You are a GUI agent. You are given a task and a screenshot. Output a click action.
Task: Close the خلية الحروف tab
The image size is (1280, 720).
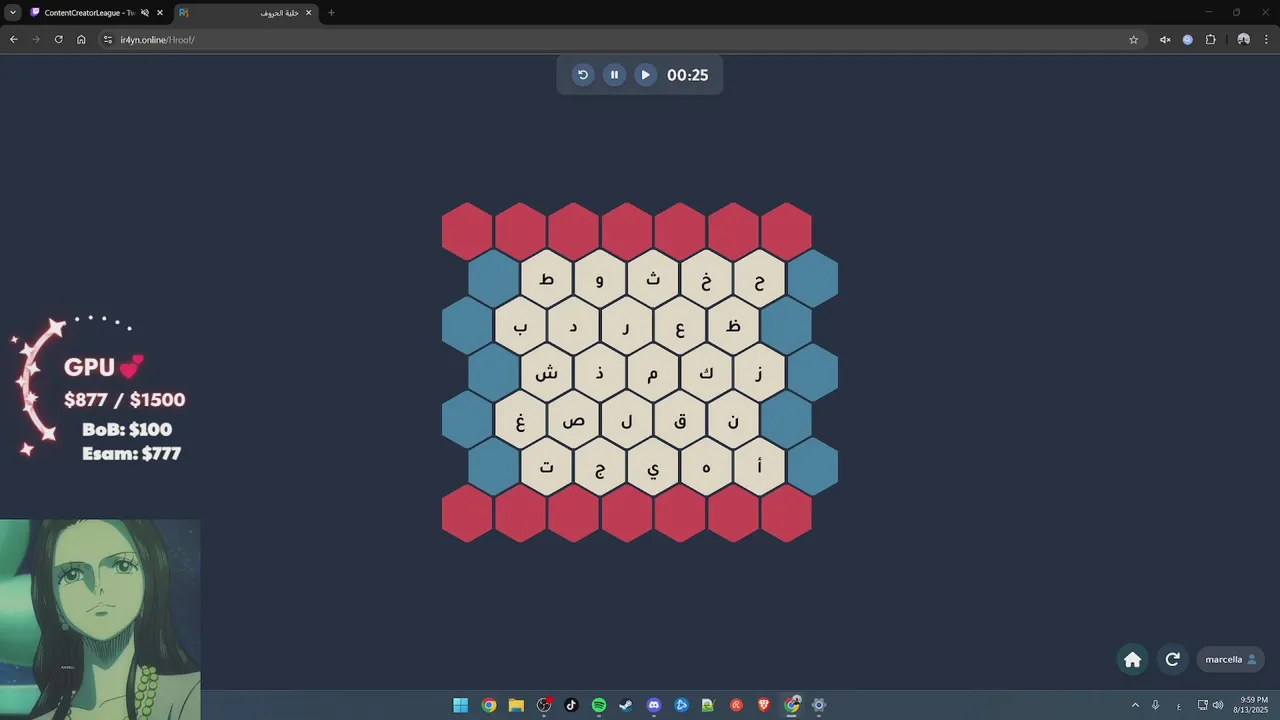click(308, 13)
